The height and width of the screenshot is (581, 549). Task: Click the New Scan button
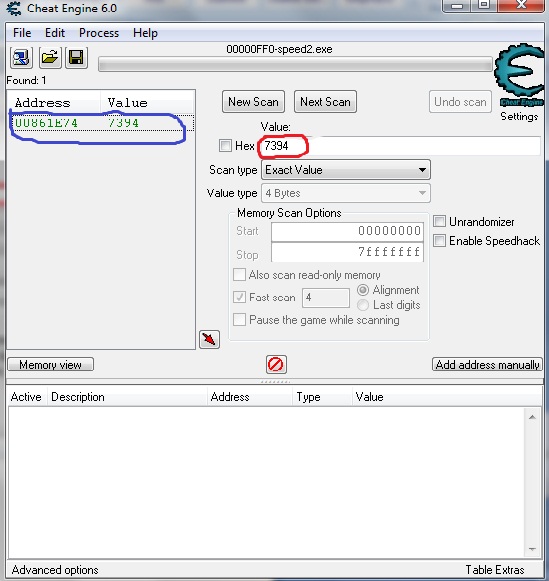253,102
